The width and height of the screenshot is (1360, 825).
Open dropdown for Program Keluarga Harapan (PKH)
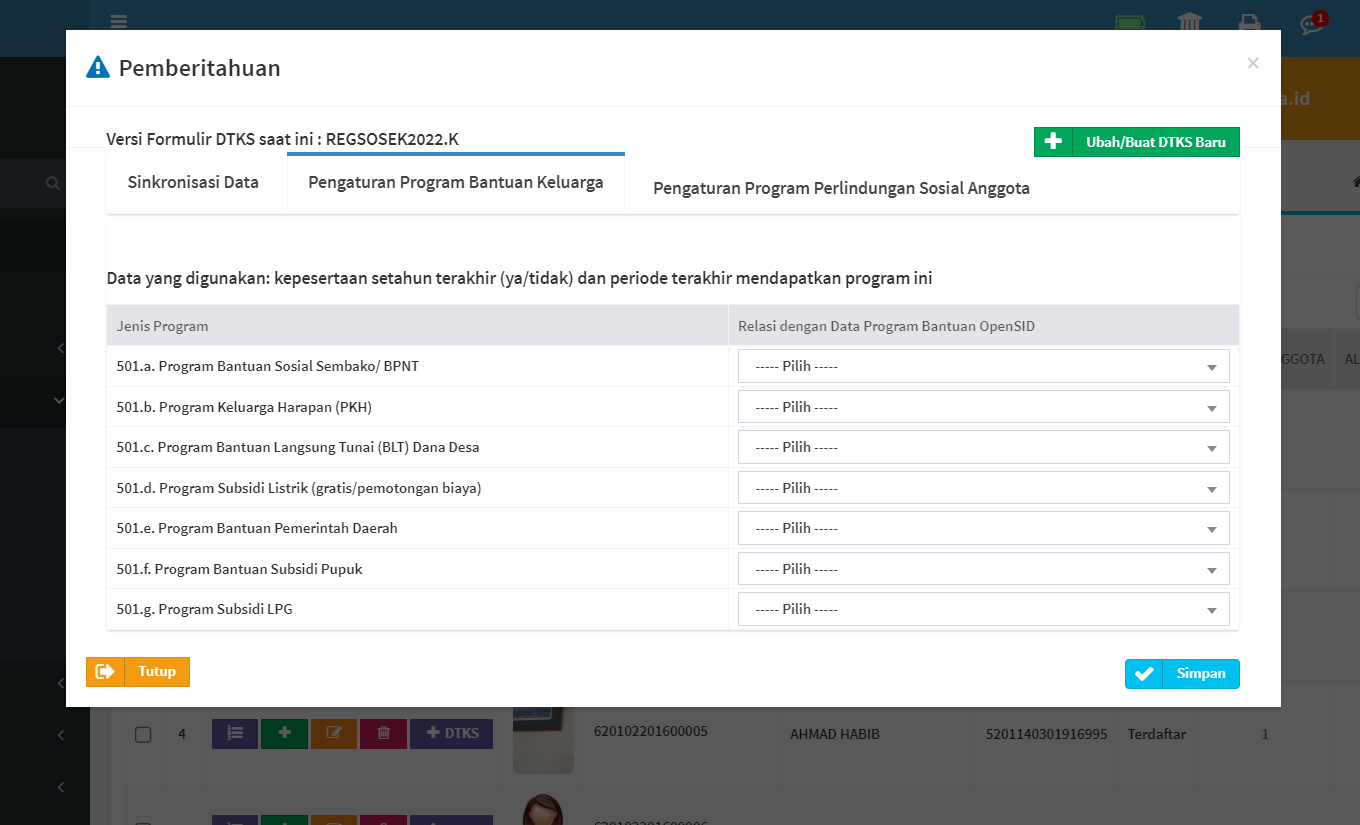click(x=983, y=406)
